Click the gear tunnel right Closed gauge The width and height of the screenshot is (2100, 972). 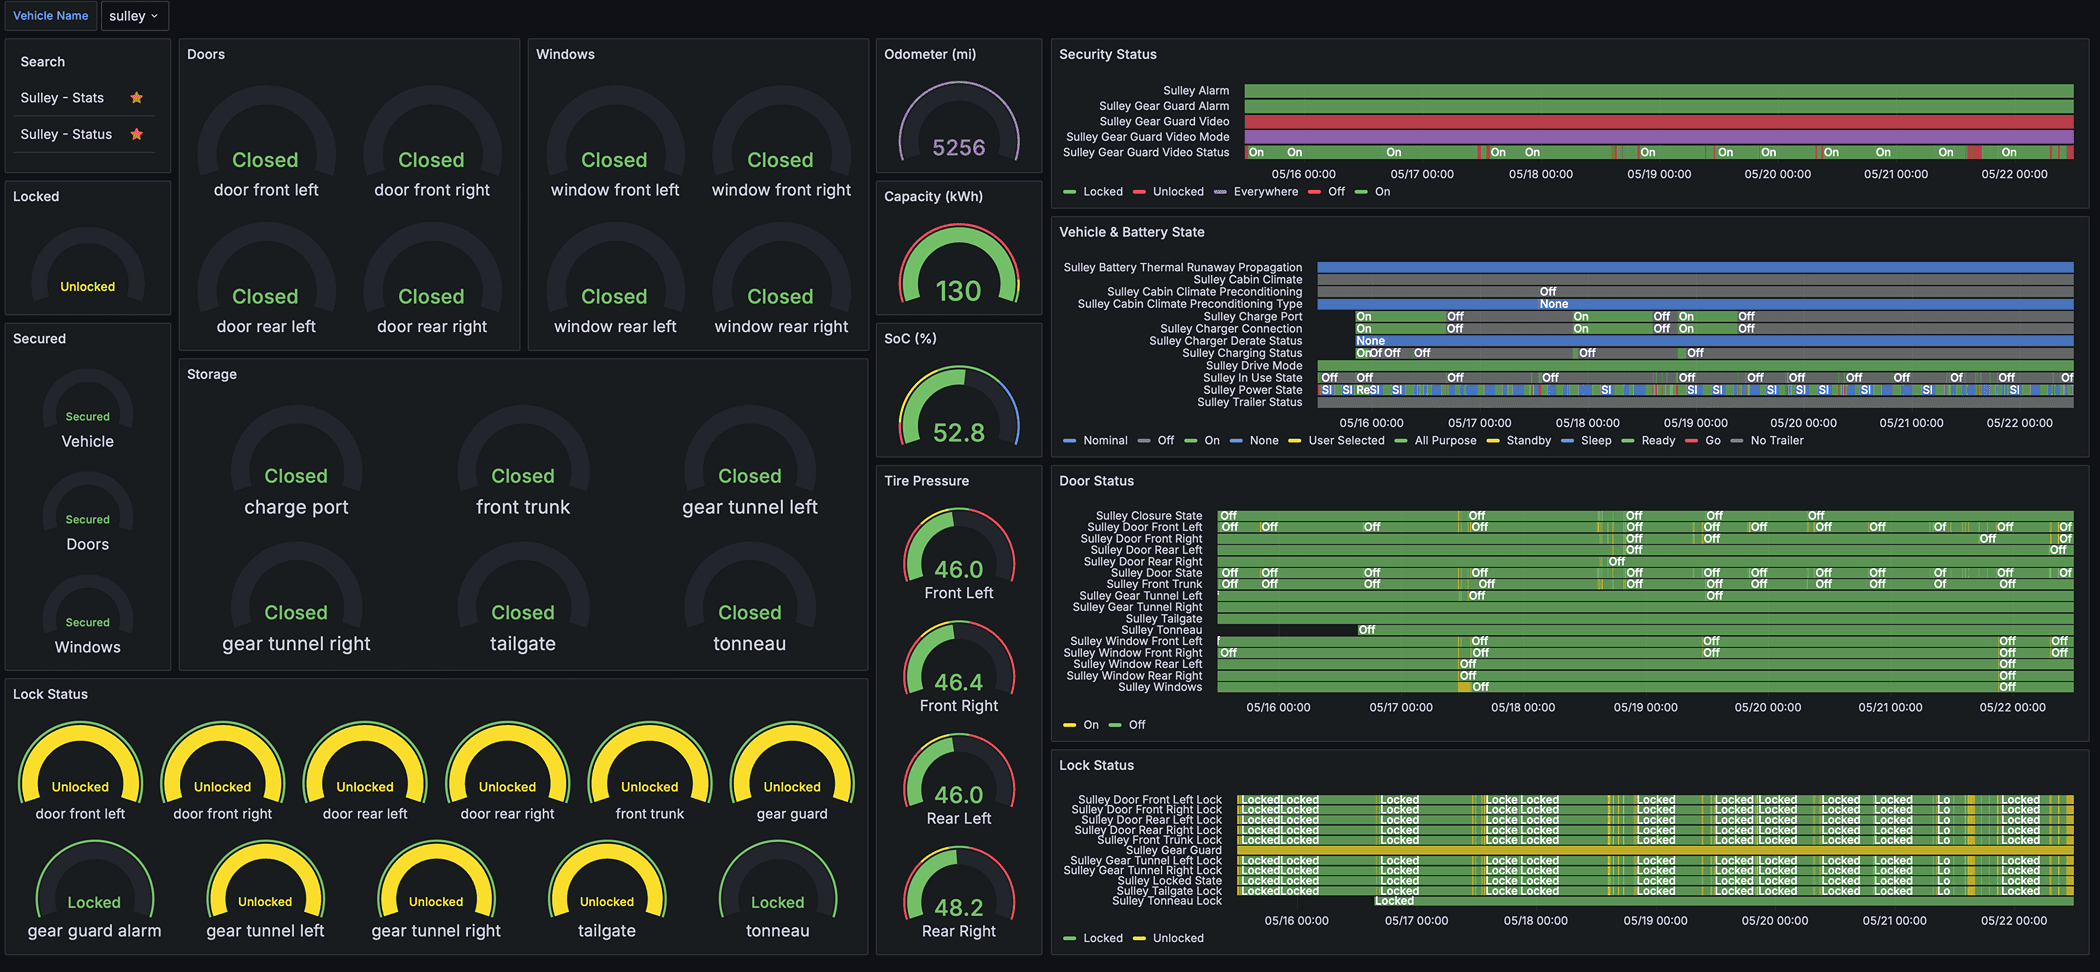click(x=296, y=598)
